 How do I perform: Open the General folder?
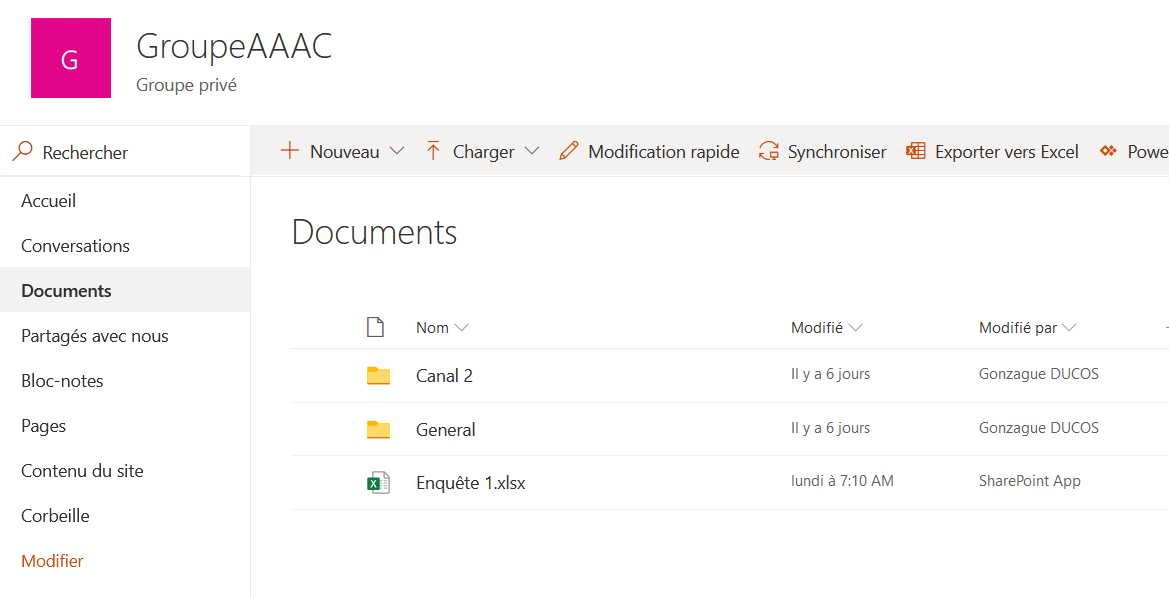[x=445, y=430]
